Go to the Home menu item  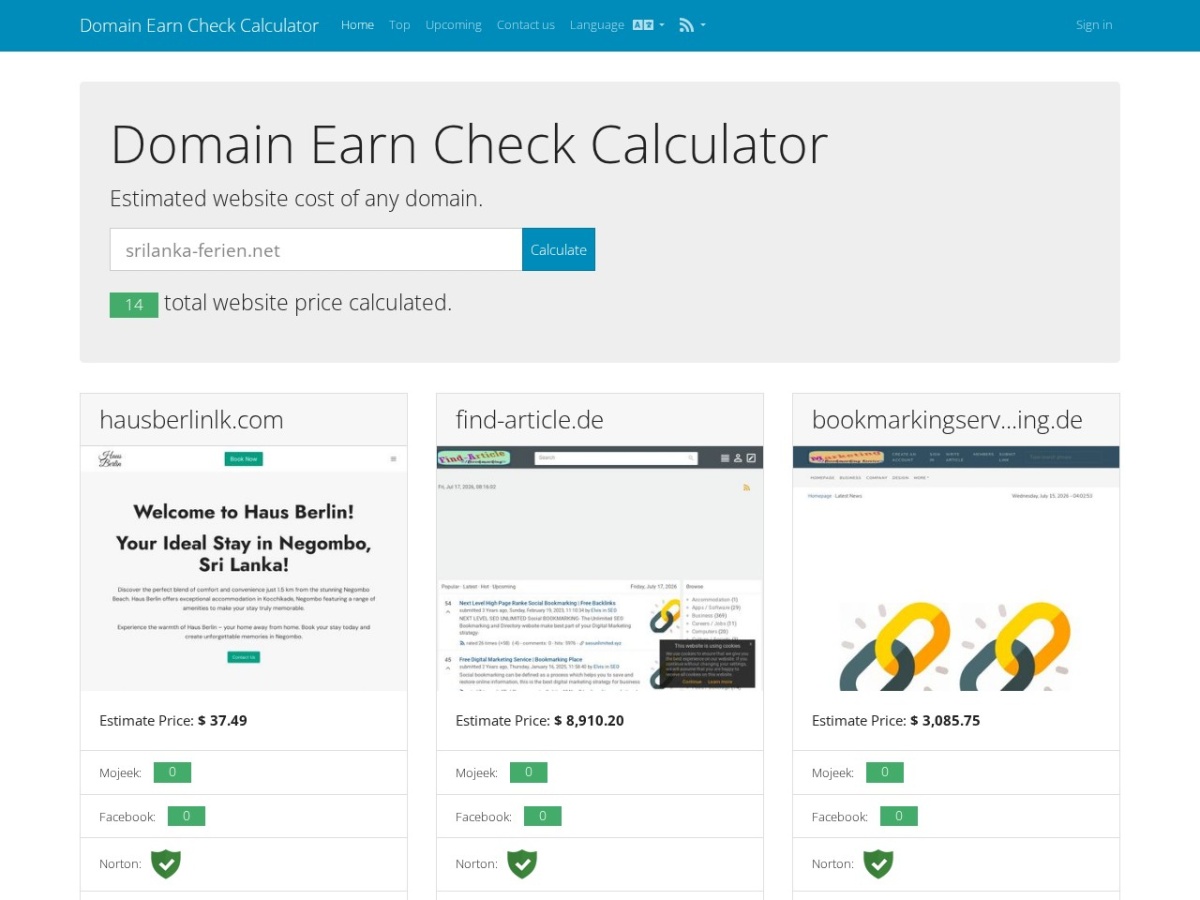click(x=357, y=25)
